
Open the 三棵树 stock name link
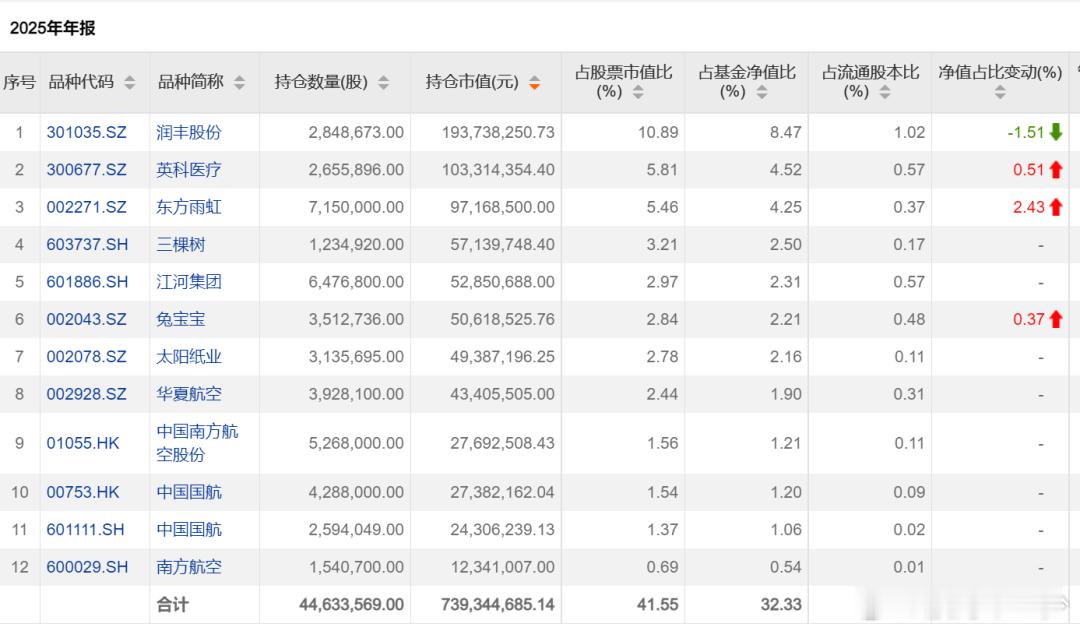tap(180, 245)
